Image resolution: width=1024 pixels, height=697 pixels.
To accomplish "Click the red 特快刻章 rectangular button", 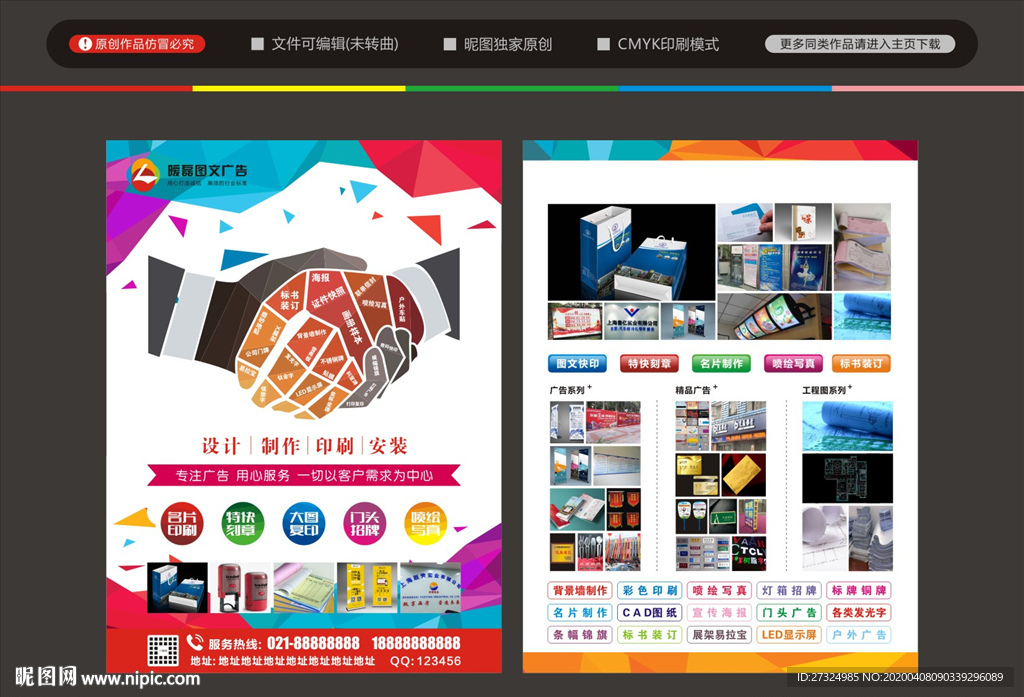I will 649,363.
